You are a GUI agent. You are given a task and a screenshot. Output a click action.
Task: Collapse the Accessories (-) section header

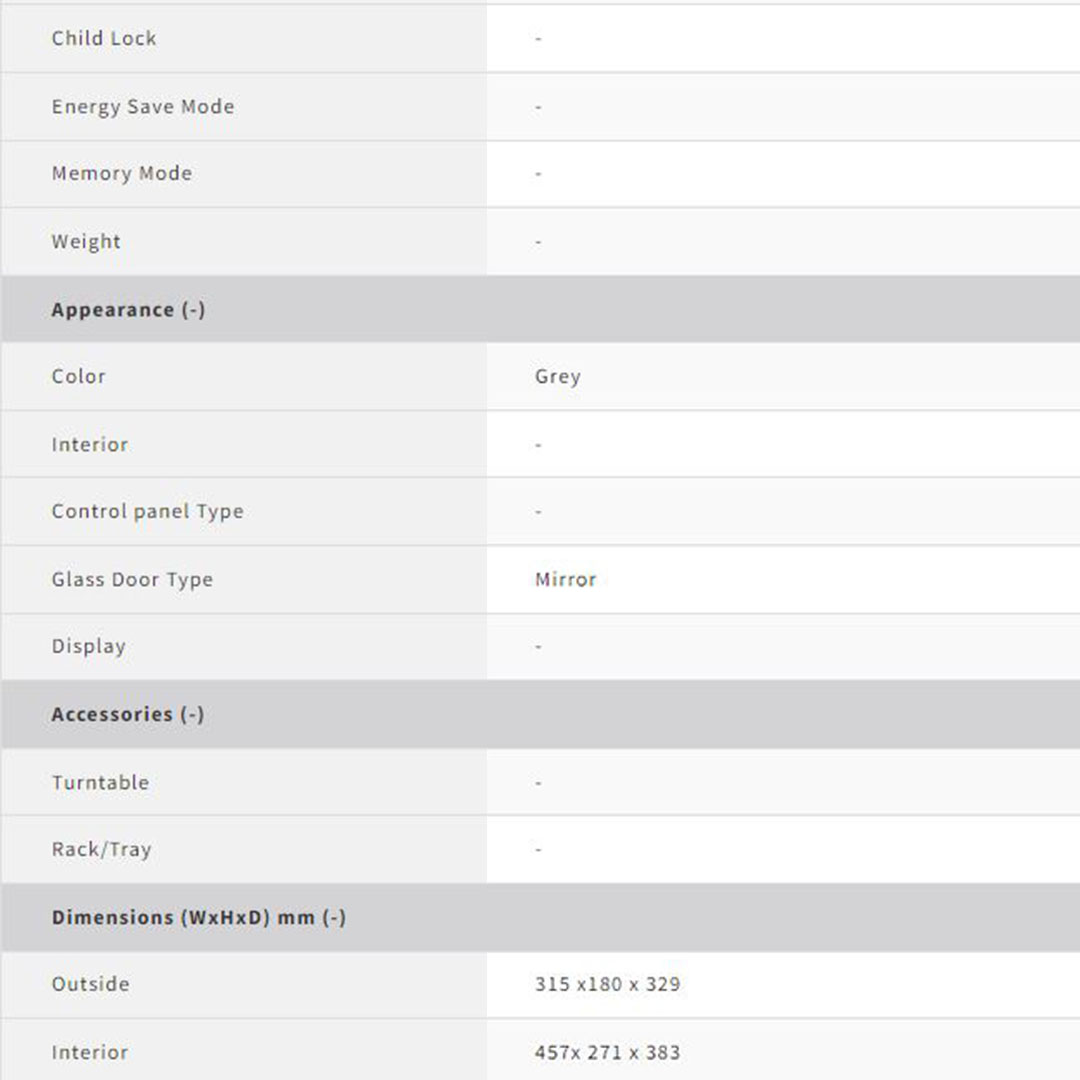coord(127,714)
